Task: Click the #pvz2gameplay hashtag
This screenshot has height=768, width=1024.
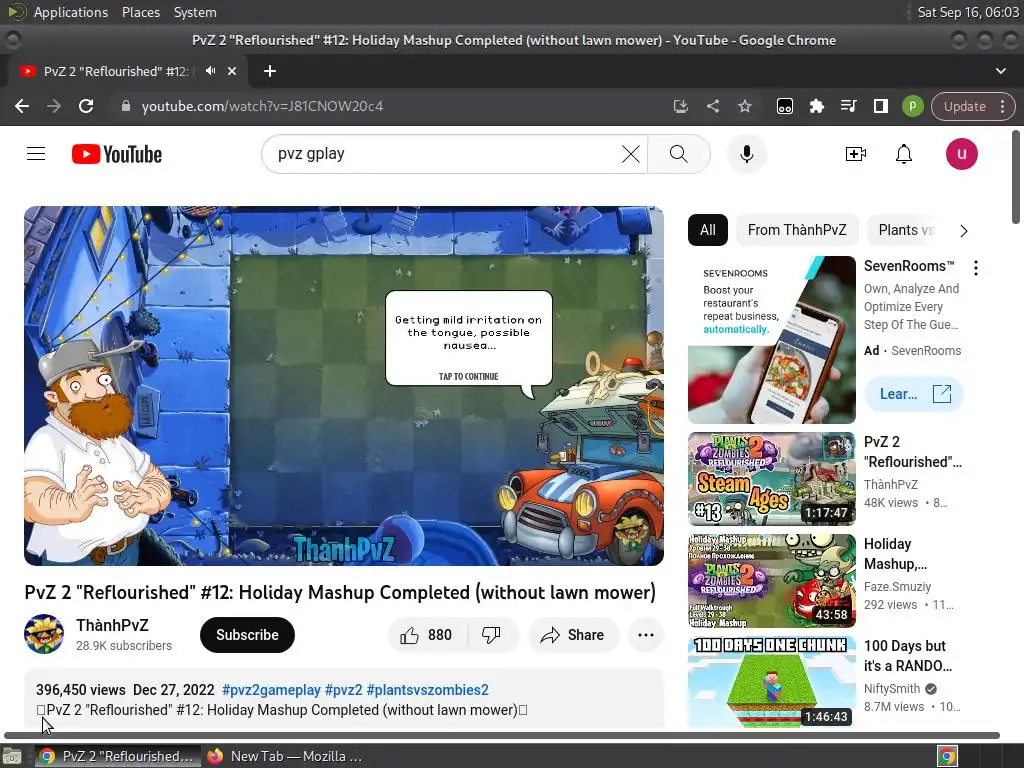Action: pyautogui.click(x=271, y=690)
